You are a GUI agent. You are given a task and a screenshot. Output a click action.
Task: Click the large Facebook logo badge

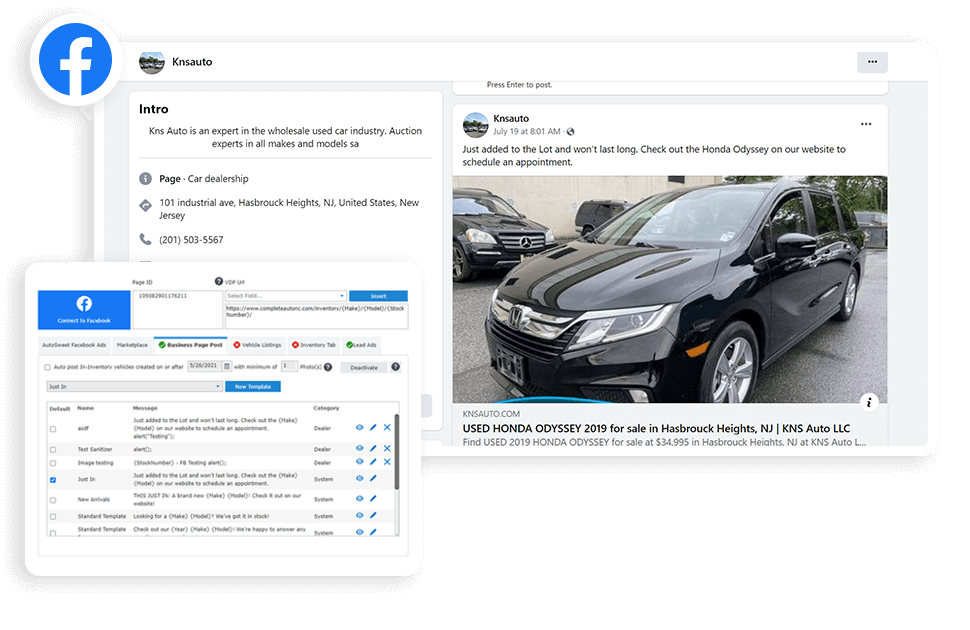(75, 60)
